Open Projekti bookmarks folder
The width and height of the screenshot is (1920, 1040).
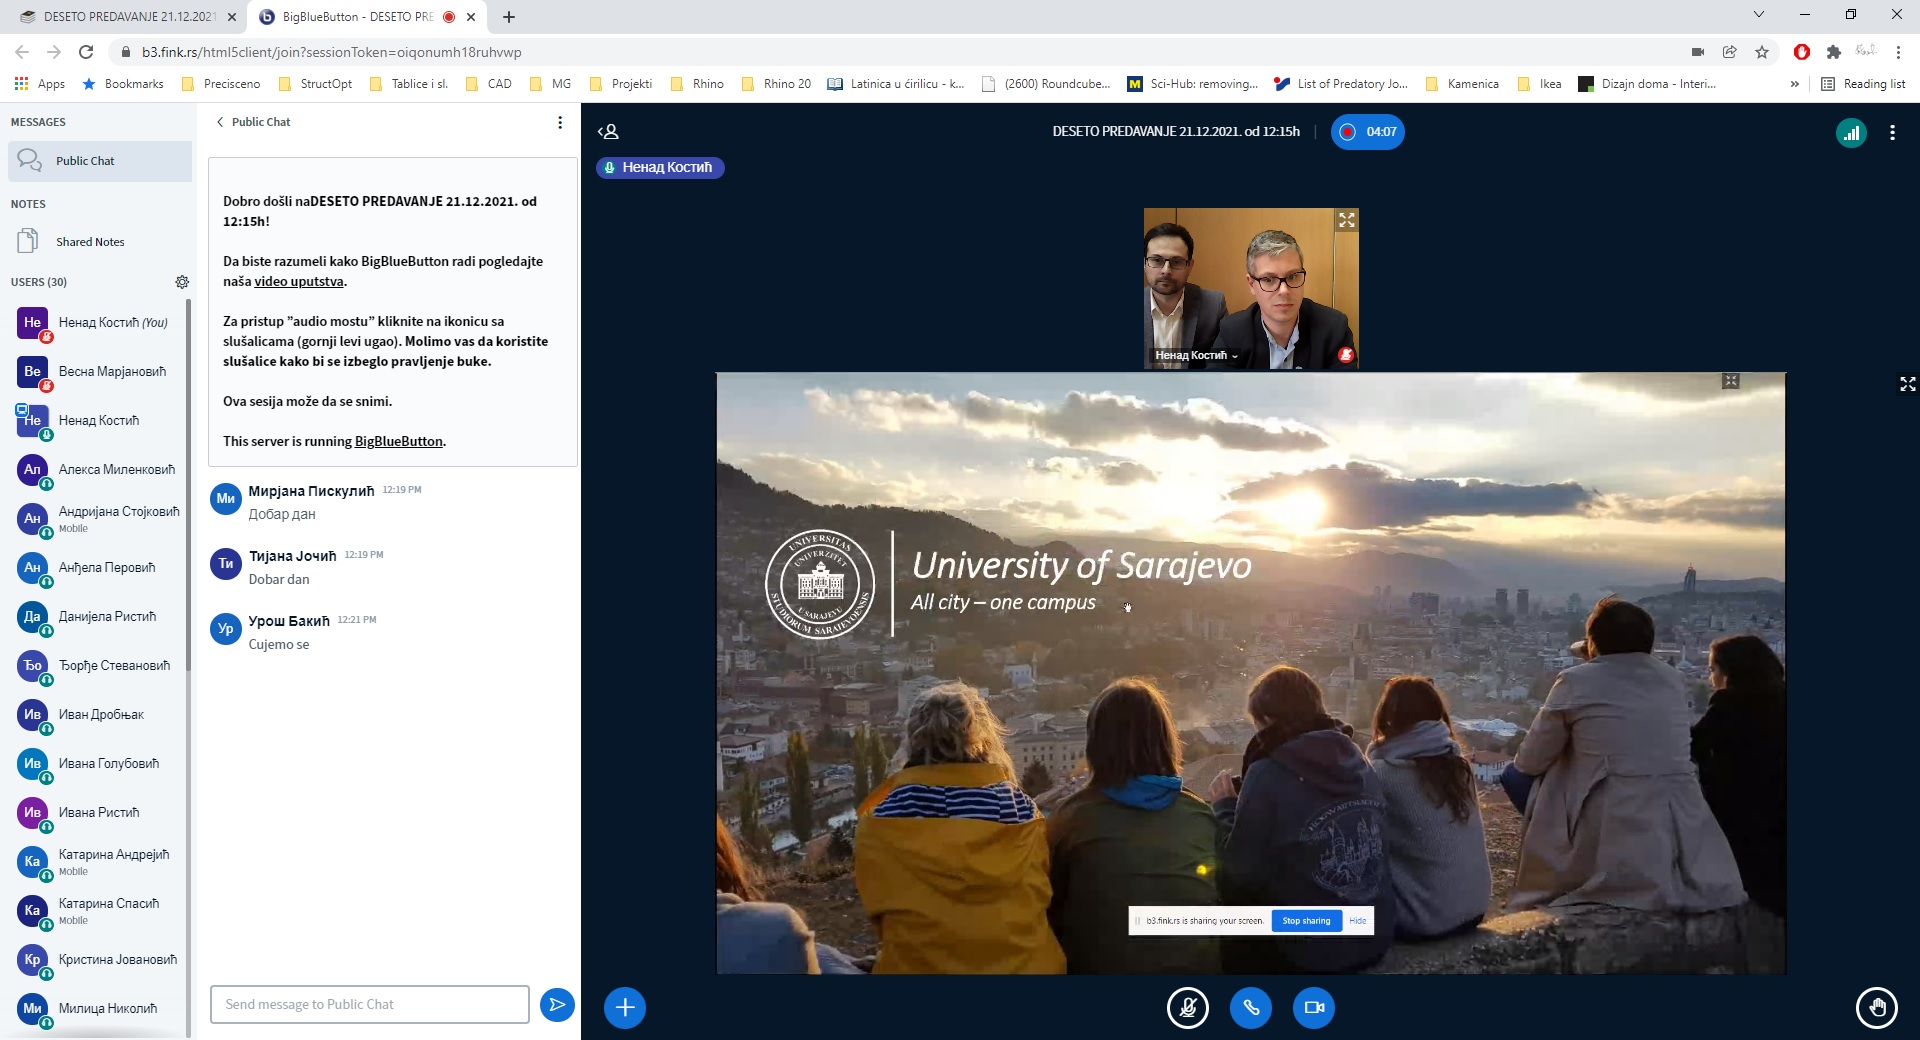[x=621, y=84]
